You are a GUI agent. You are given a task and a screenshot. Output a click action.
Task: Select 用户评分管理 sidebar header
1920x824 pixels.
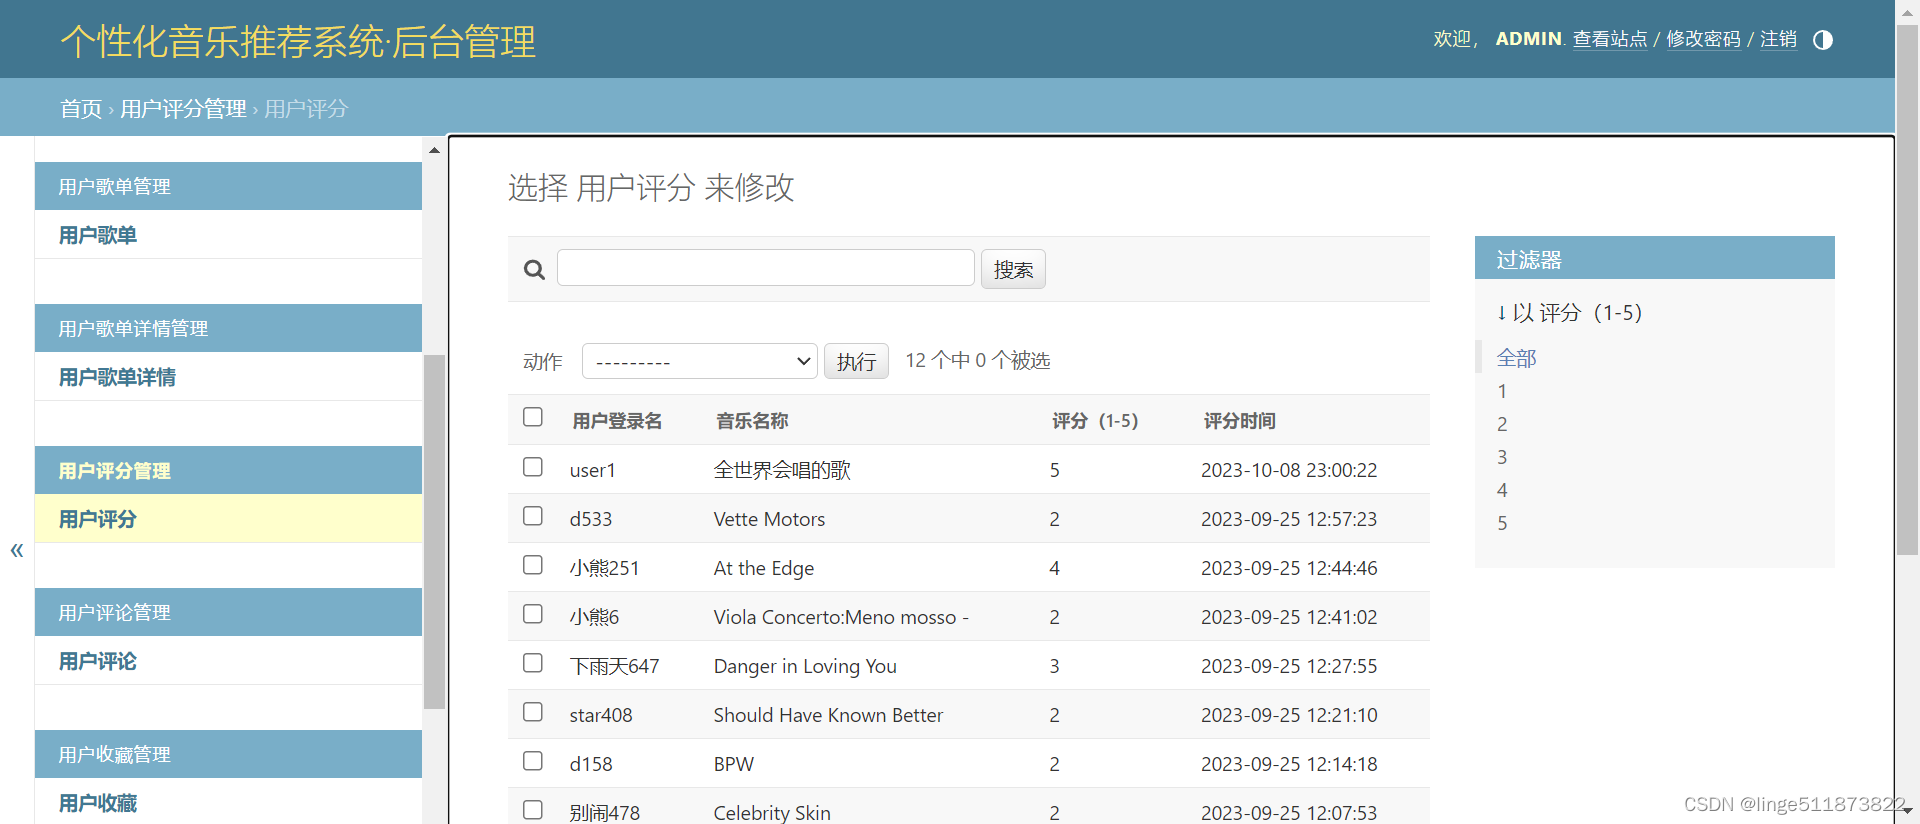tap(114, 471)
